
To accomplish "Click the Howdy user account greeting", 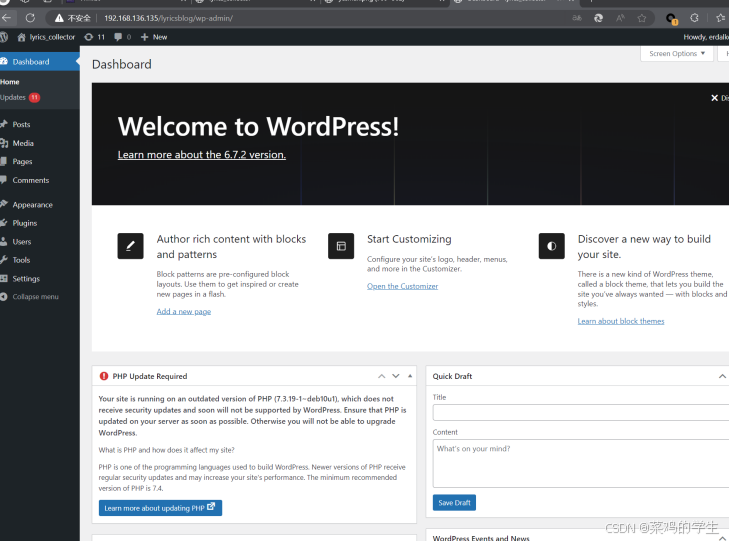I will pos(706,37).
